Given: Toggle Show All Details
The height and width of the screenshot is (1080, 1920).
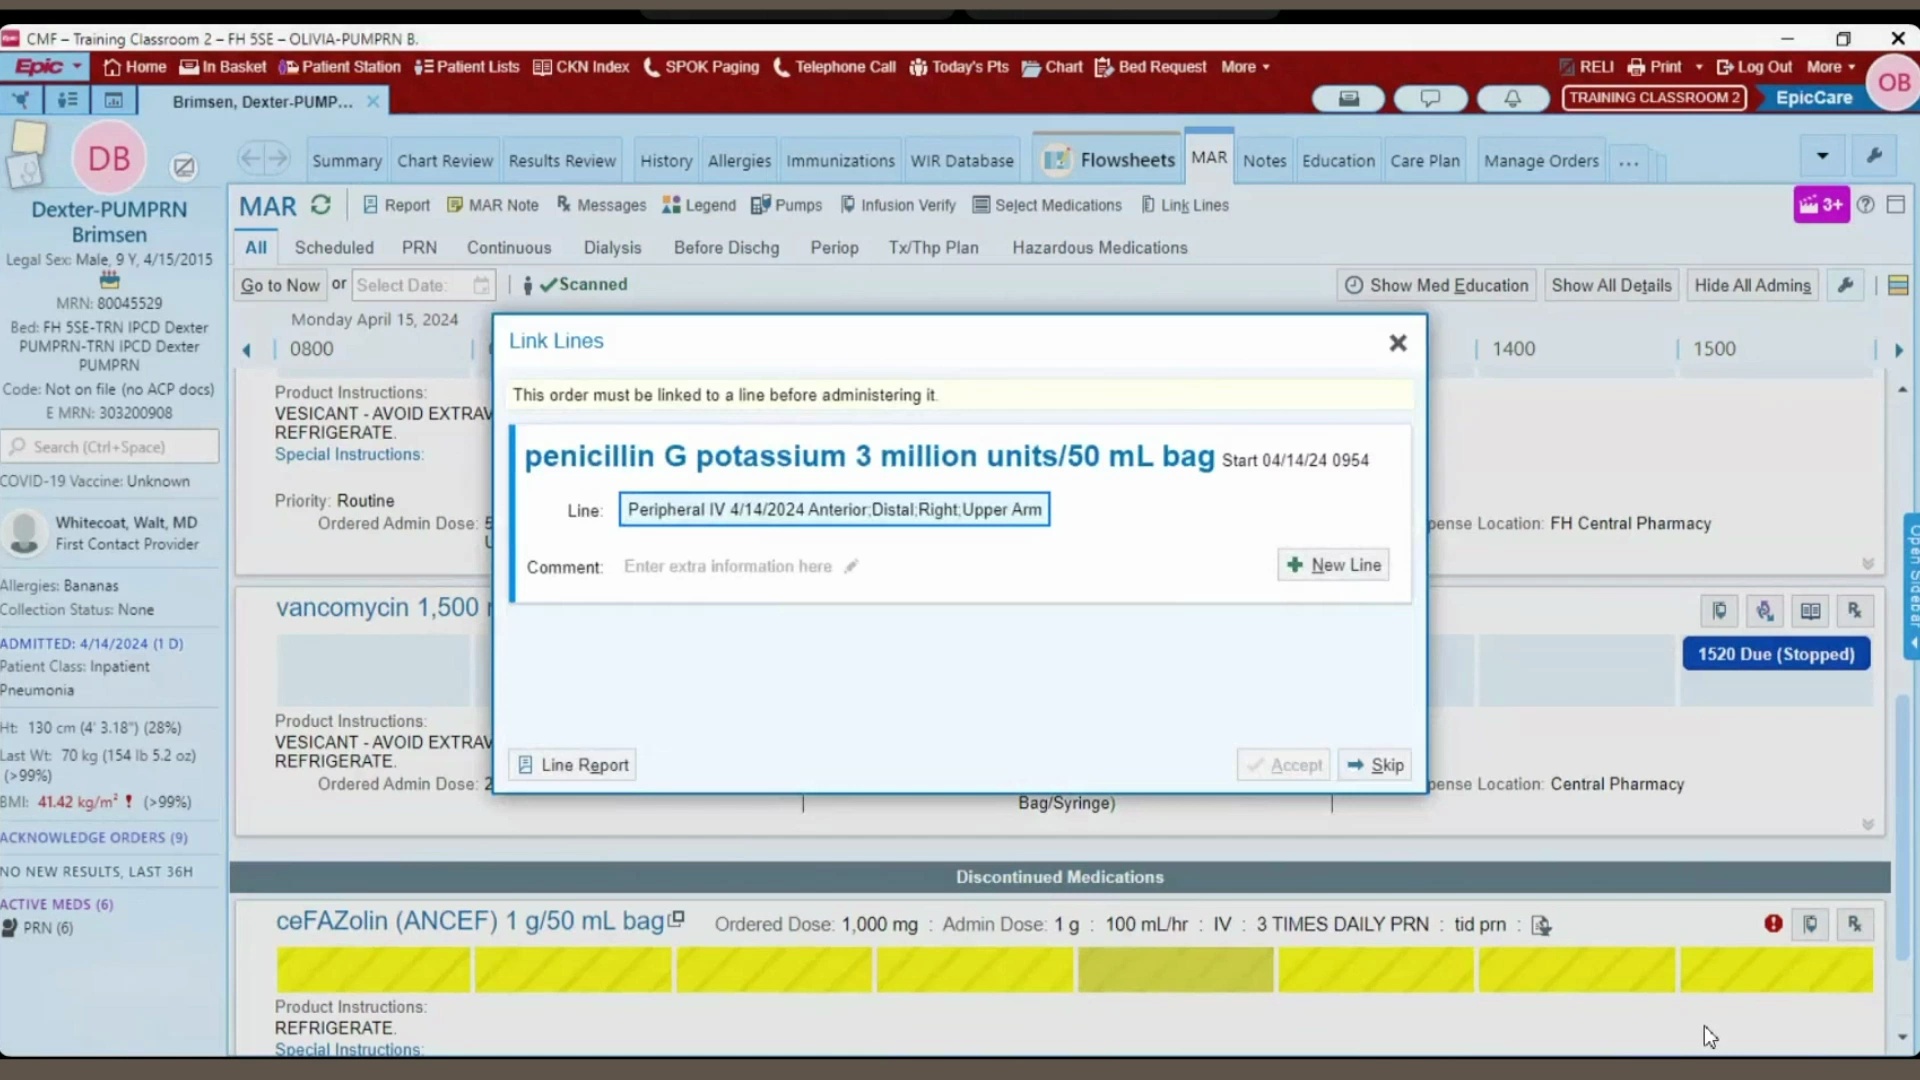Looking at the screenshot, I should click(x=1611, y=285).
